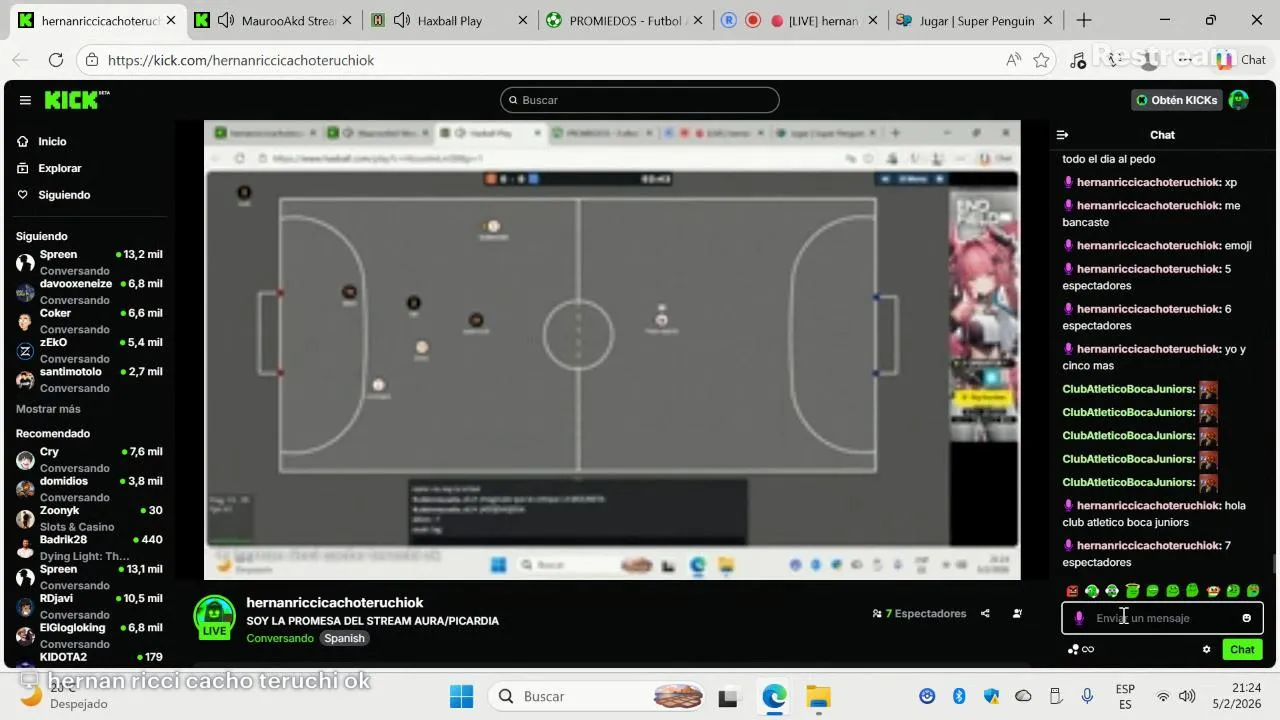Open the Restream Chat extension button
The height and width of the screenshot is (720, 1280).
[x=1242, y=60]
